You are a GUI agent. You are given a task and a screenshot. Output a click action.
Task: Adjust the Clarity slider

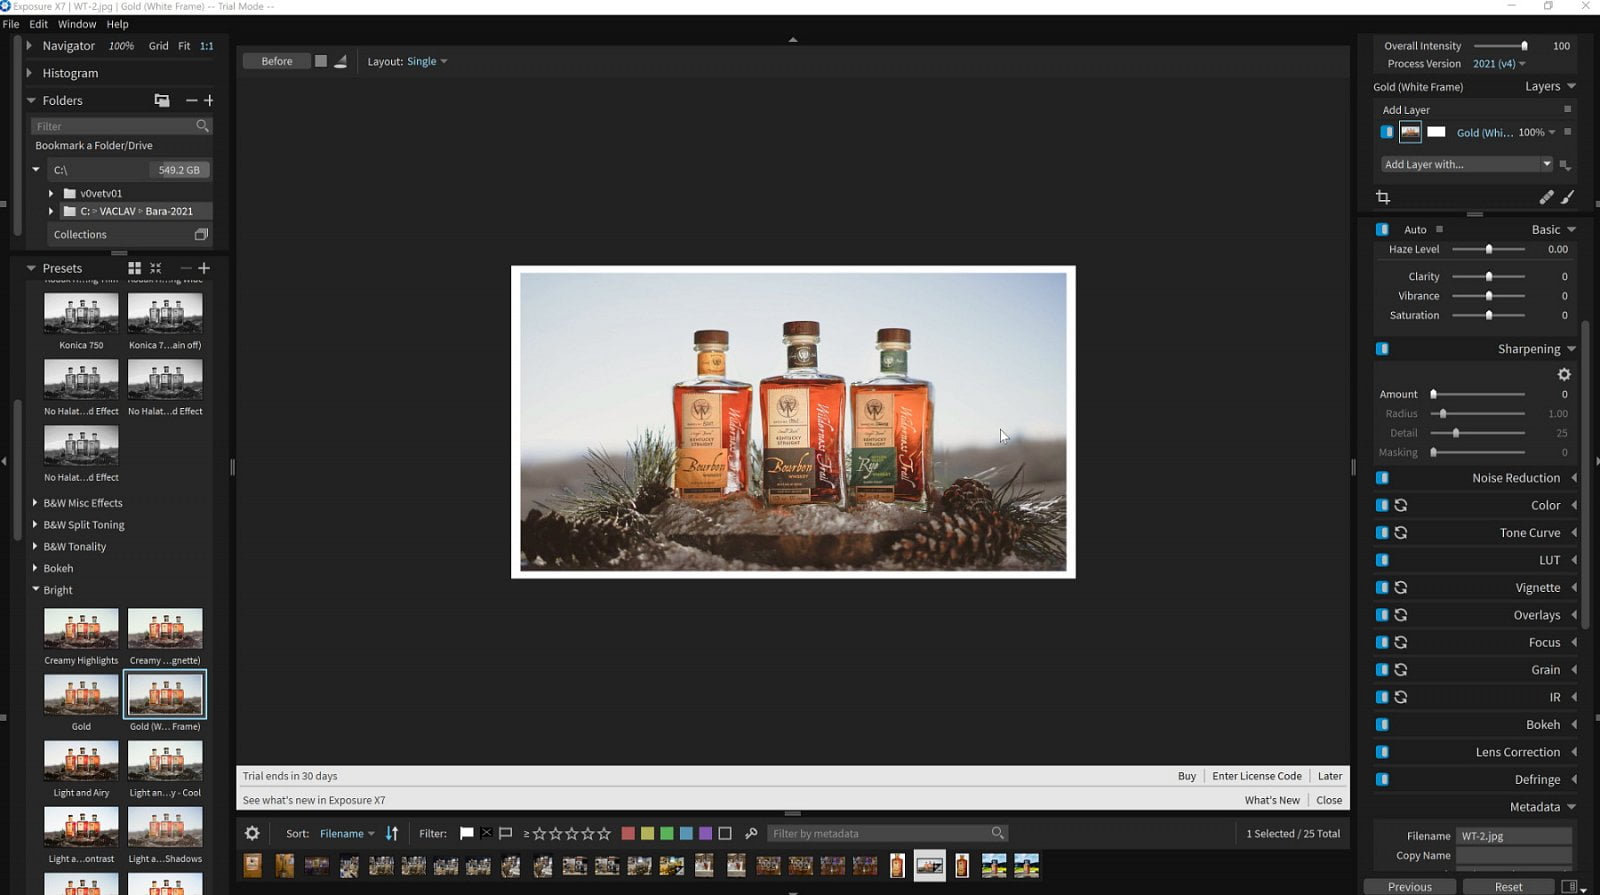1488,276
